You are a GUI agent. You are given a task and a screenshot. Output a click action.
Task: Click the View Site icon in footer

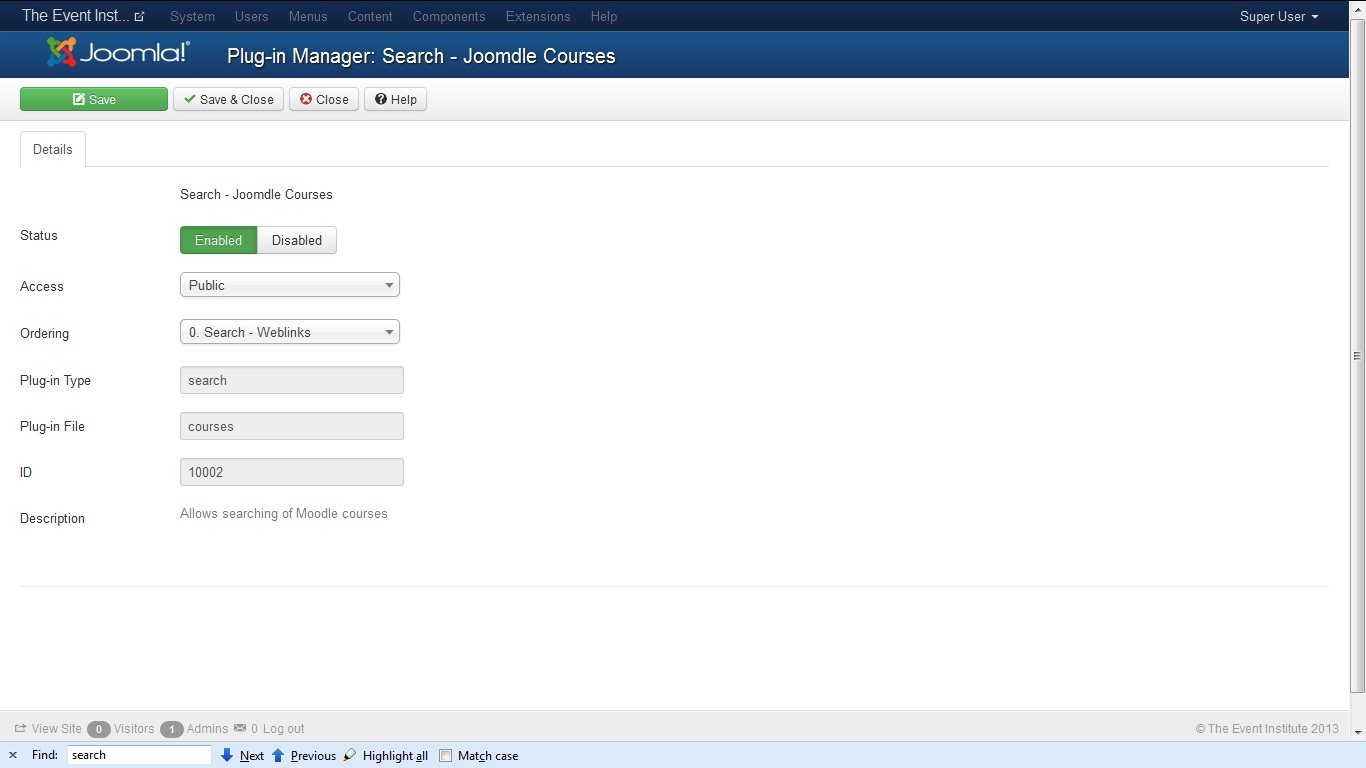click(20, 729)
